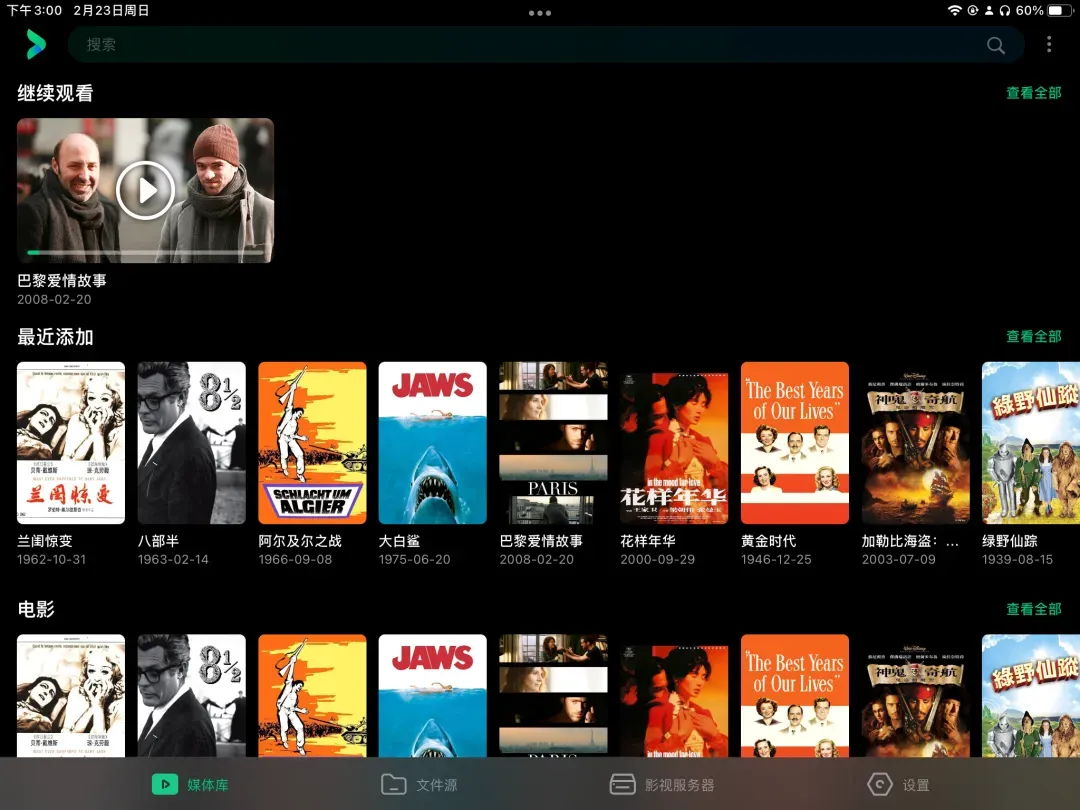The width and height of the screenshot is (1080, 810).
Task: Open 查看全部 for 最近添加
Action: pyautogui.click(x=1033, y=336)
